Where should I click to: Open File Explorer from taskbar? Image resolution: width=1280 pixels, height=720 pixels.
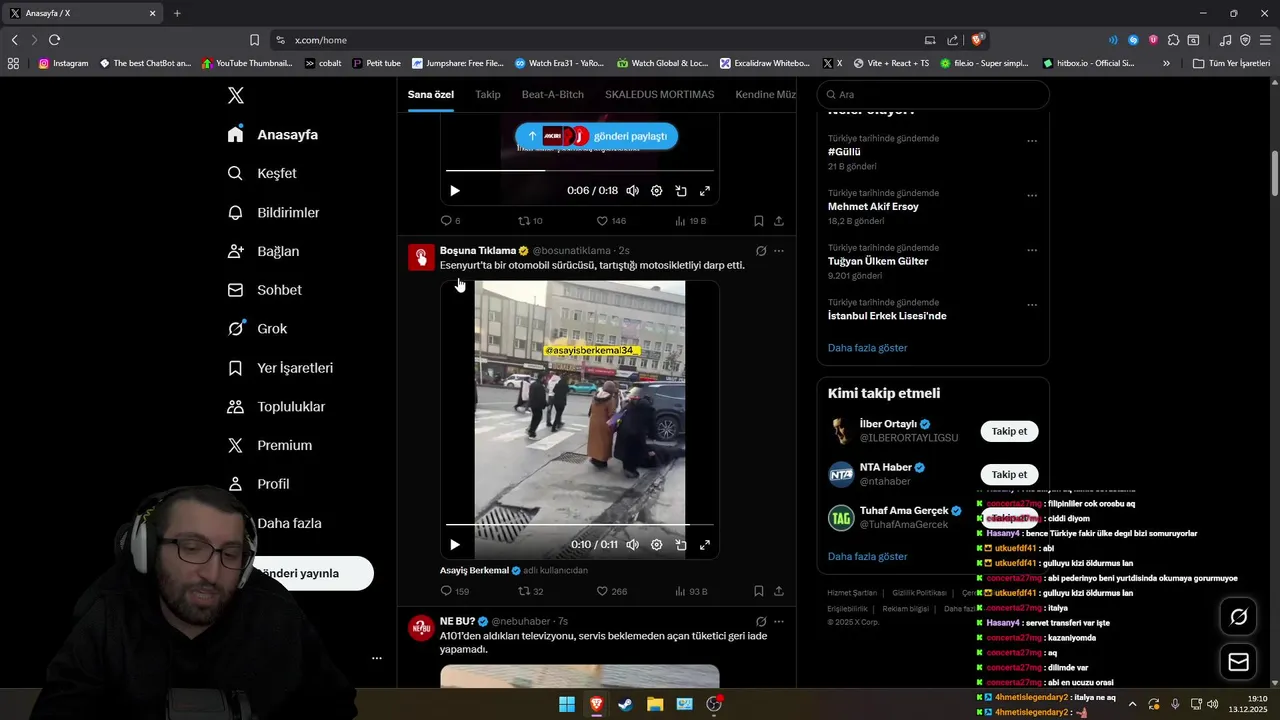click(655, 704)
